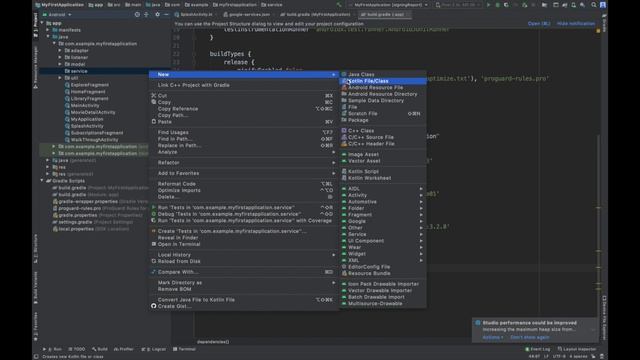The width and height of the screenshot is (640, 360).
Task: Click Multisource-Drawable entry icon
Action: tap(344, 304)
